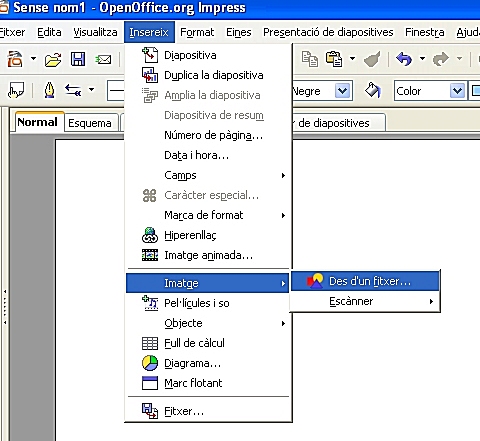
Task: Choose Diagrama... menu entry
Action: pos(208,363)
